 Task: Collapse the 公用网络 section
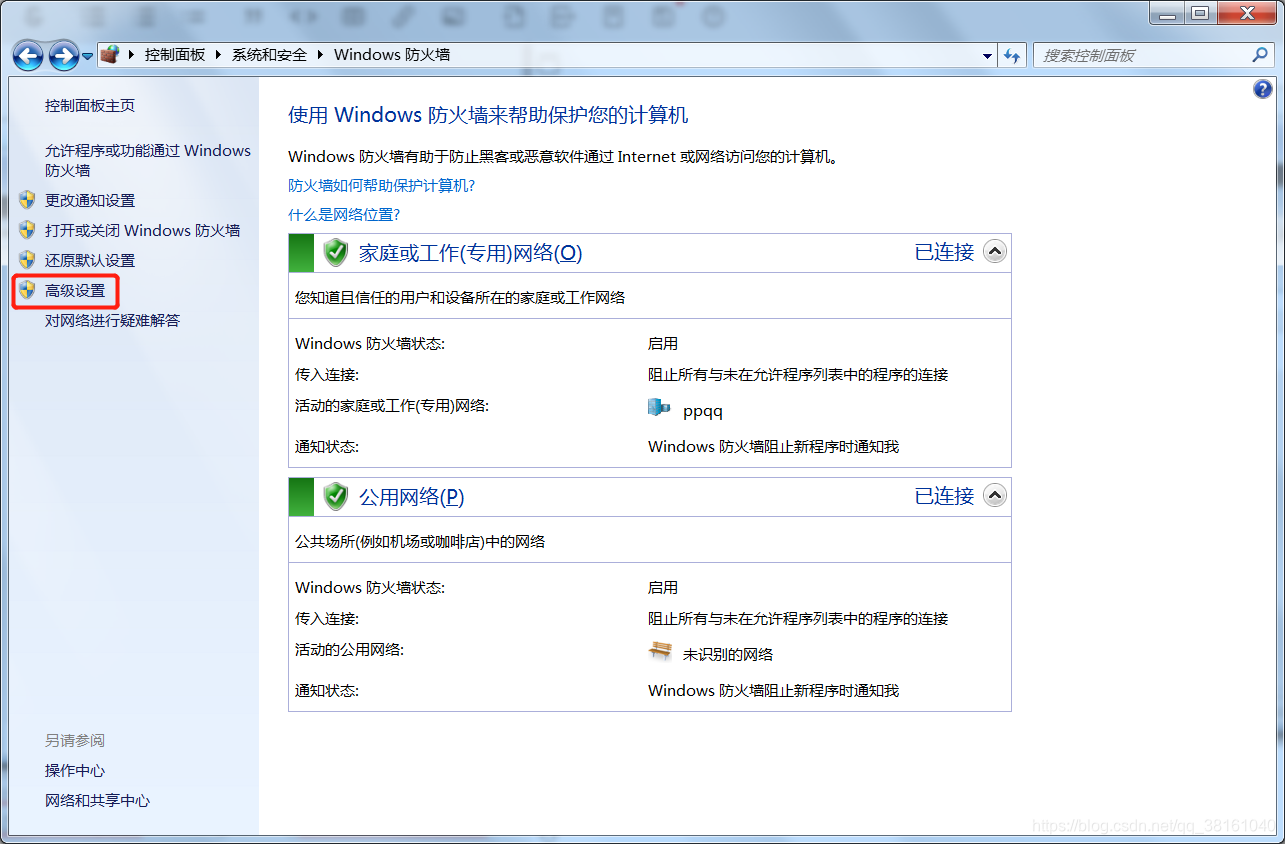(994, 495)
